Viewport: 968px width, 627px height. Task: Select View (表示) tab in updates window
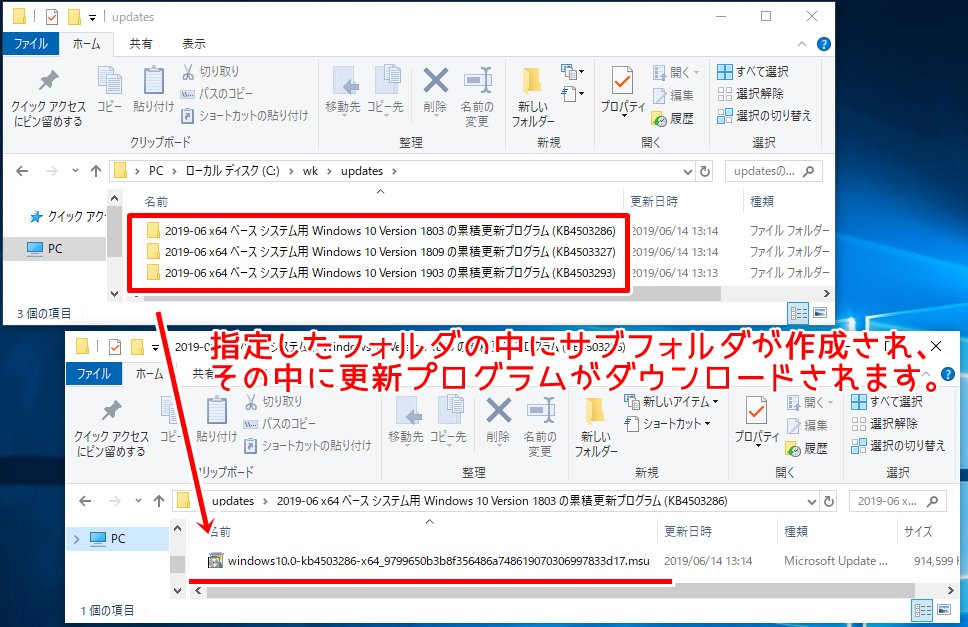pos(194,44)
